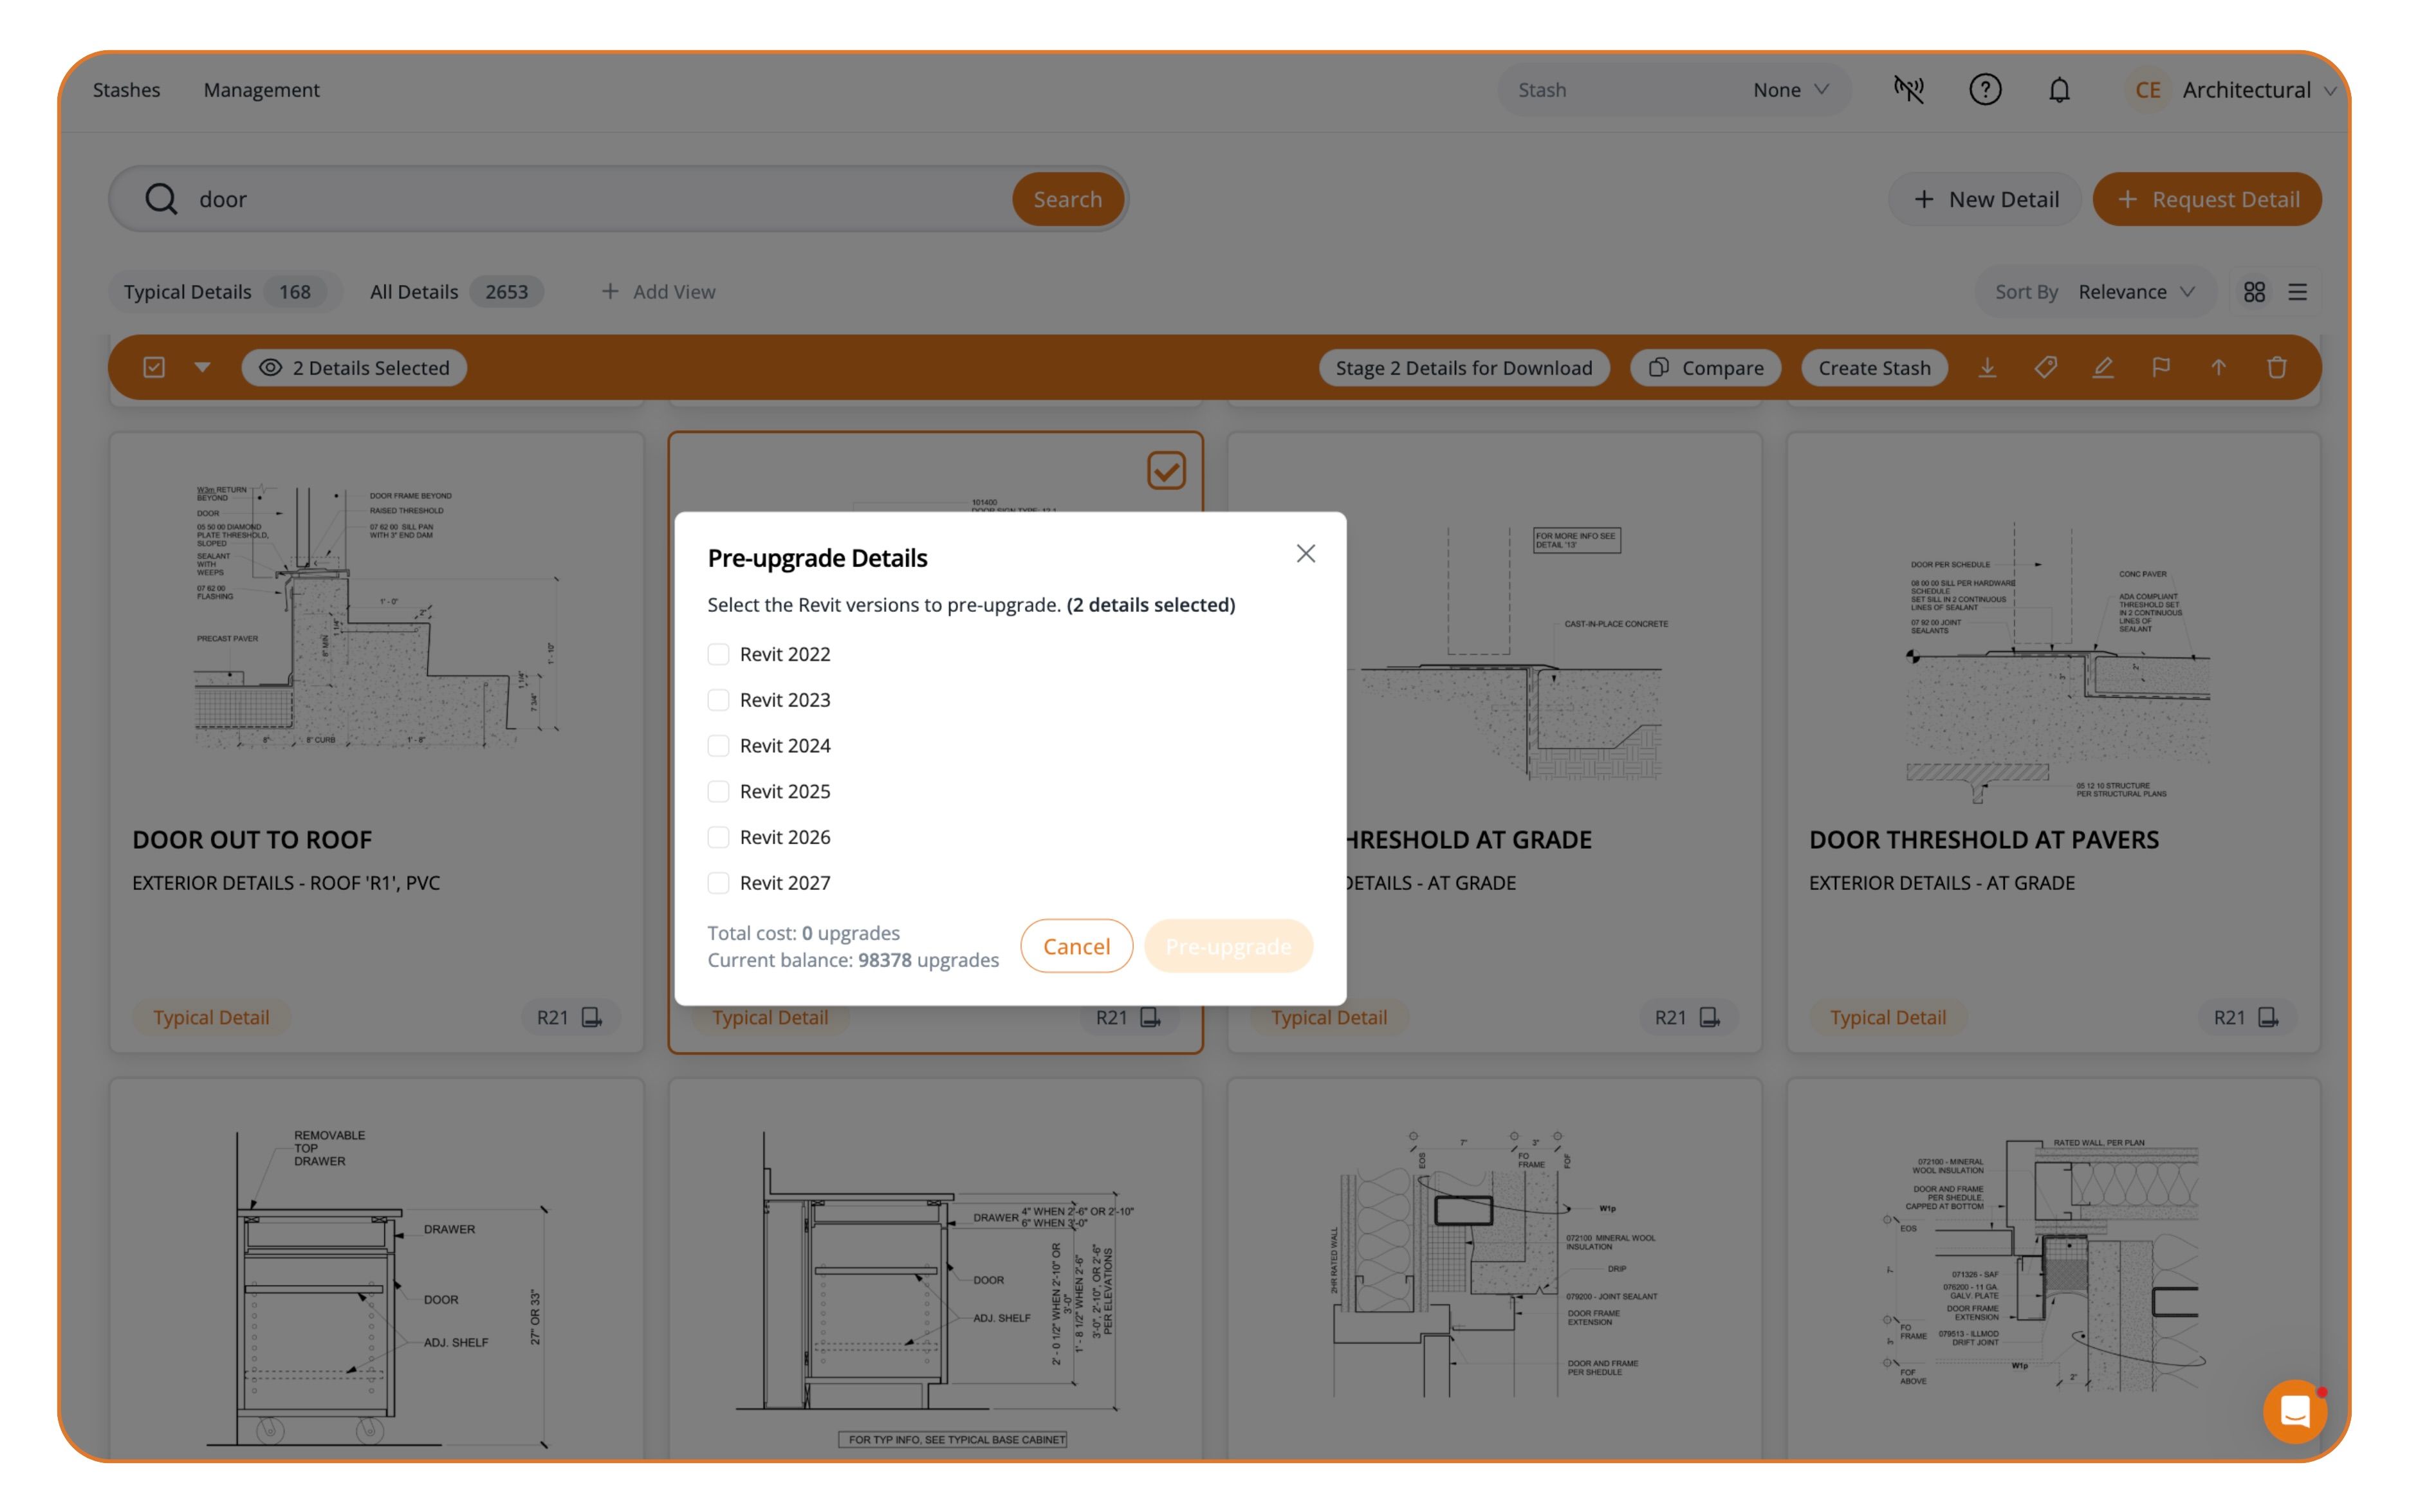The height and width of the screenshot is (1512, 2409).
Task: Click the flag icon in selection bar
Action: point(2161,368)
